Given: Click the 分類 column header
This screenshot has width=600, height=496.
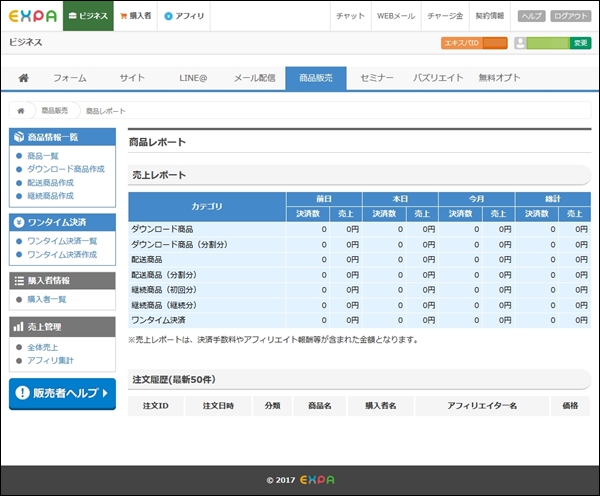Looking at the screenshot, I should [x=272, y=406].
